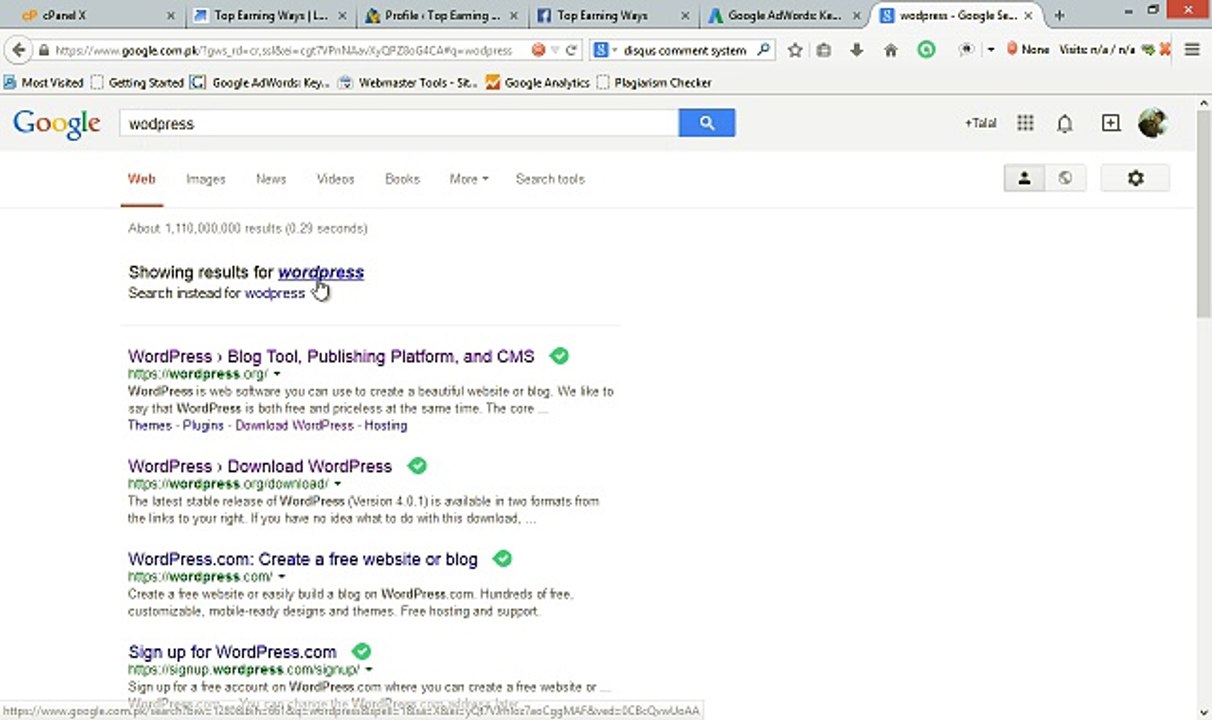Open the Themes sitelink
This screenshot has width=1212, height=720.
[150, 425]
